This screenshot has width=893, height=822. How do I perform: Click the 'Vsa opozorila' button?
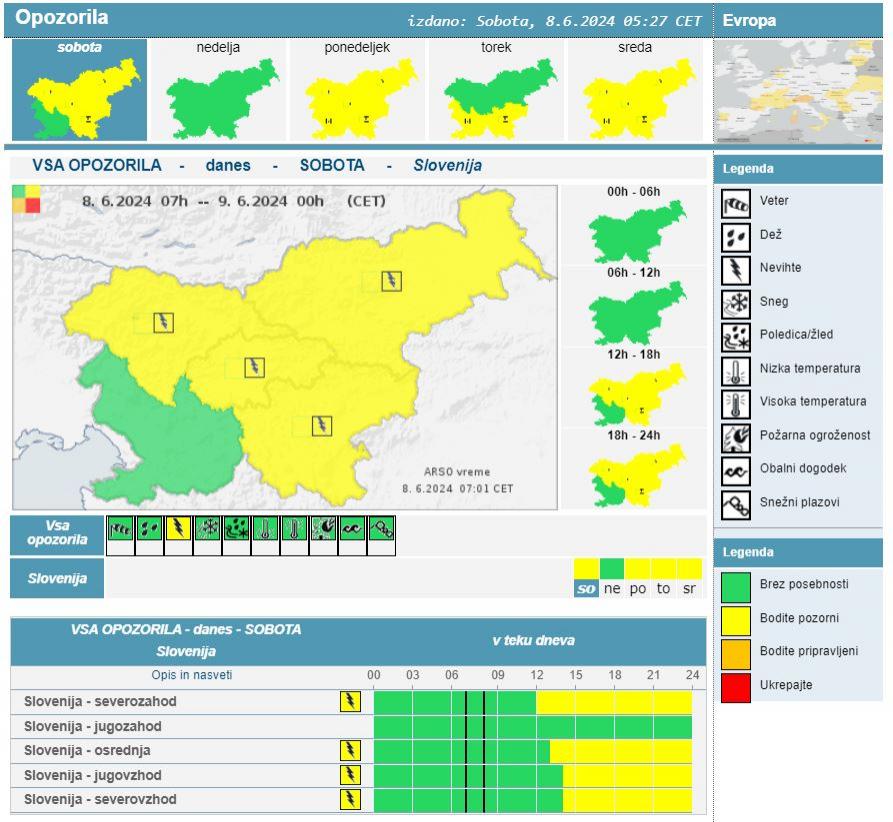(x=57, y=534)
